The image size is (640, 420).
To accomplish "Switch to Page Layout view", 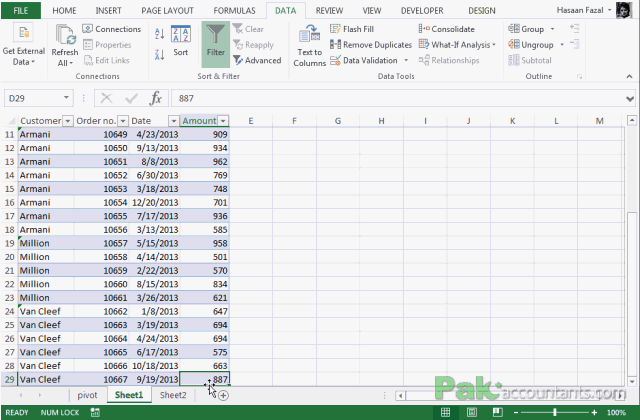I will tap(471, 412).
